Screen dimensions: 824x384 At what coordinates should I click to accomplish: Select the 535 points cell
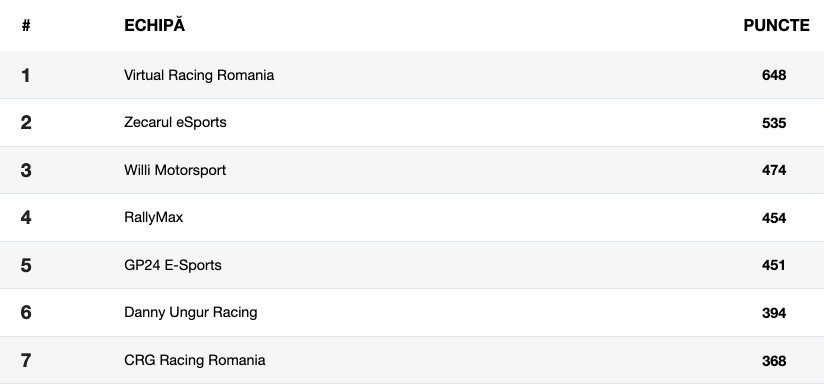coord(774,123)
